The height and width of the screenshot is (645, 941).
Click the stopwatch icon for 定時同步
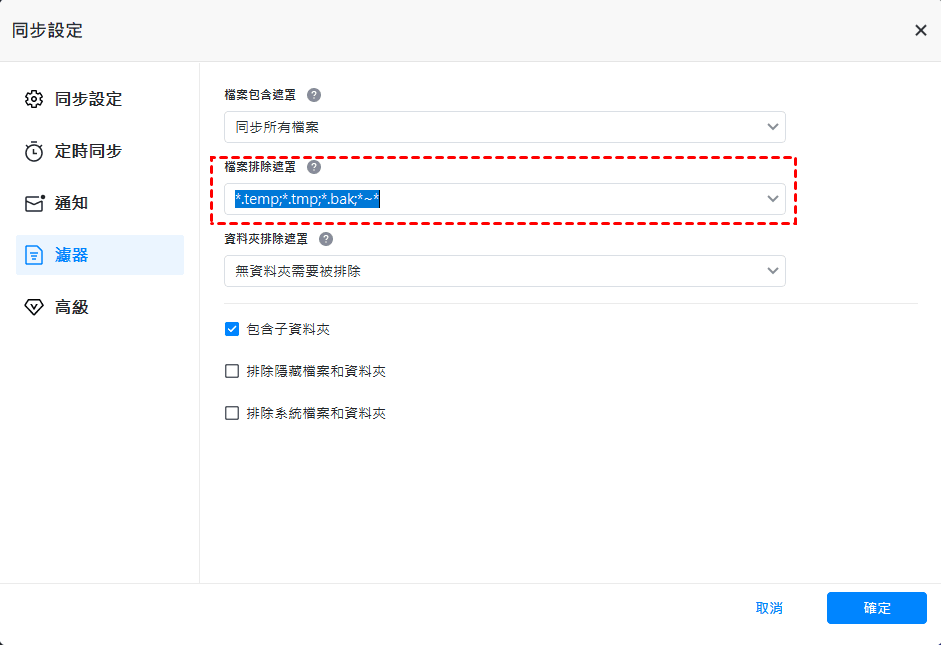34,151
